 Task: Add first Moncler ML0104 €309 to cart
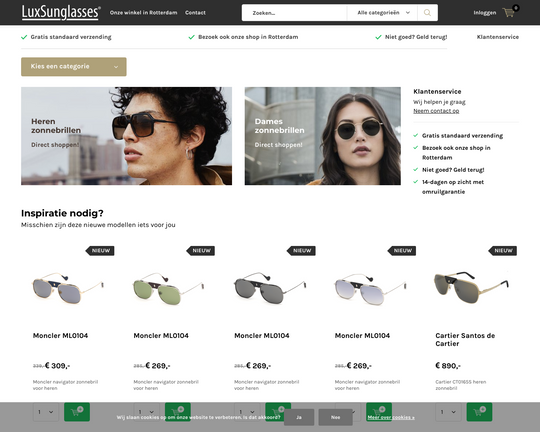tap(77, 412)
